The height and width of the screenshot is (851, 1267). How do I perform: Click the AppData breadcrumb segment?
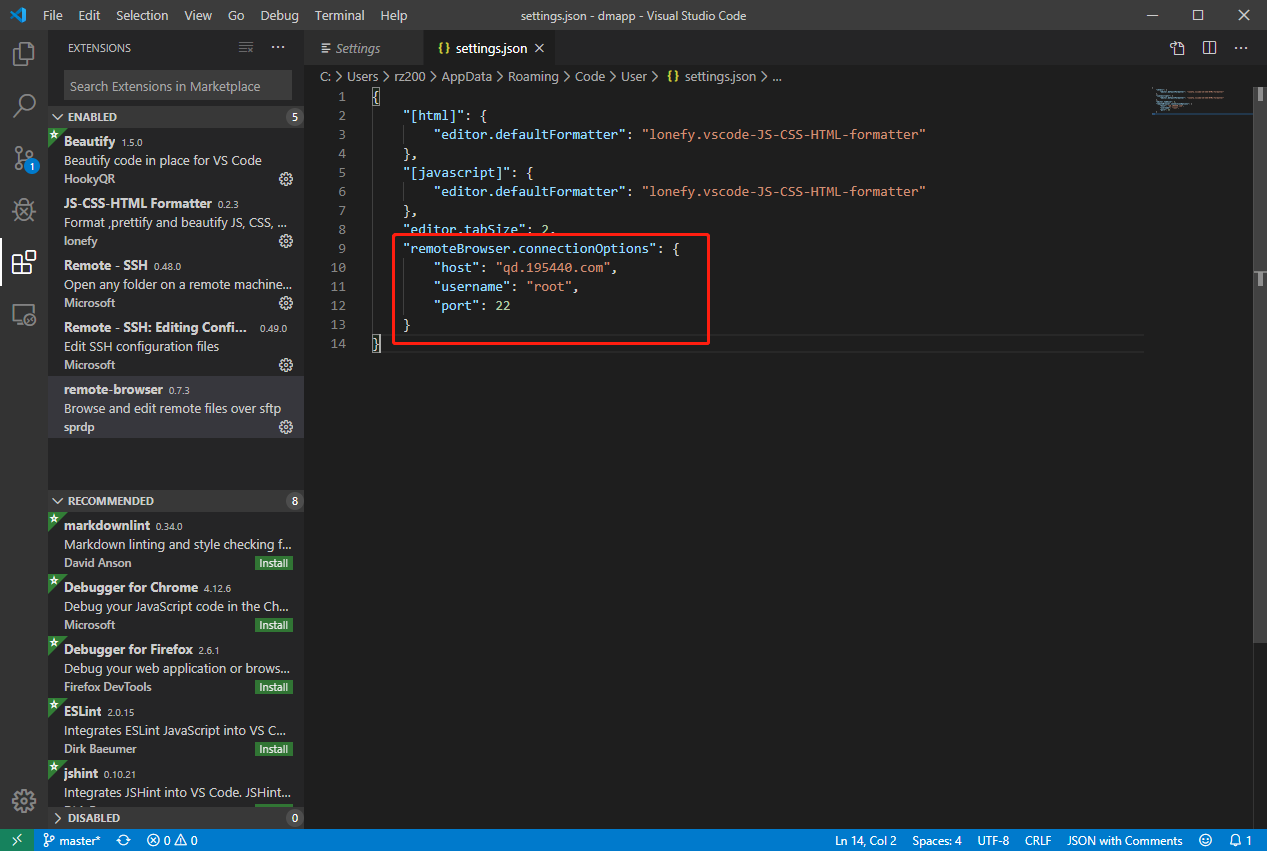coord(467,76)
